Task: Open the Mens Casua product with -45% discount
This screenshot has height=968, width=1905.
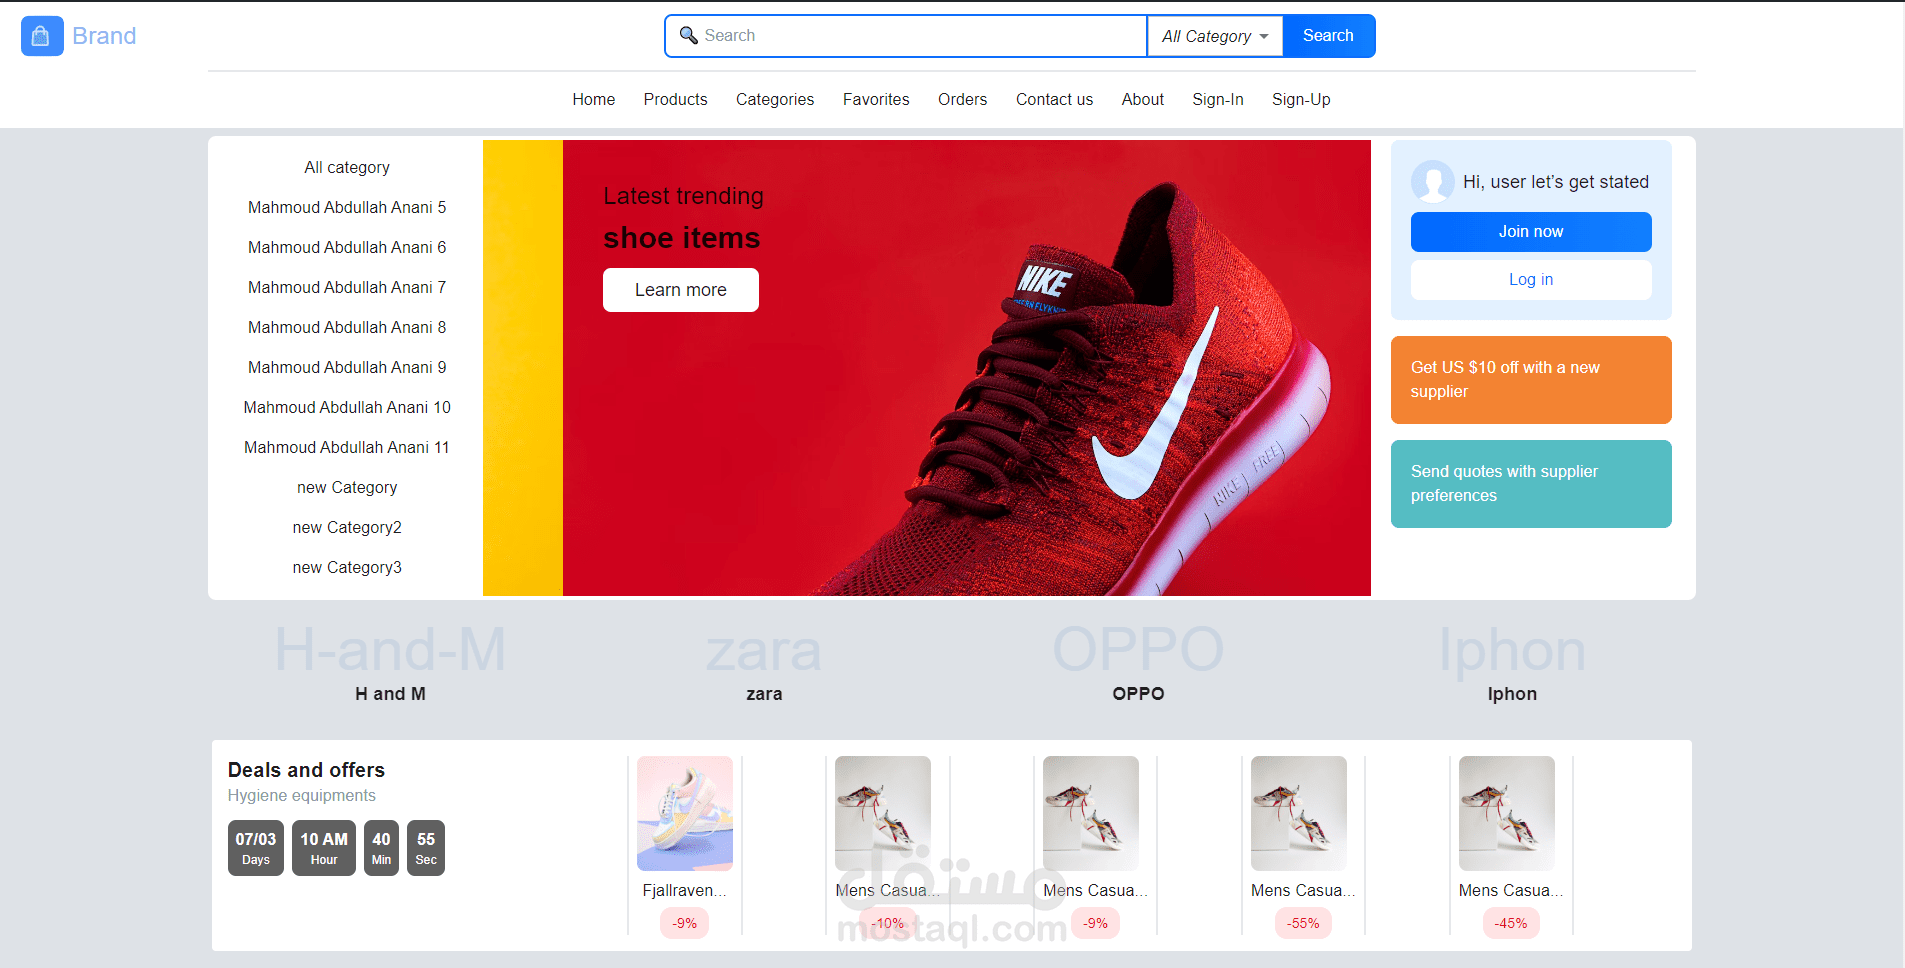Action: 1507,814
